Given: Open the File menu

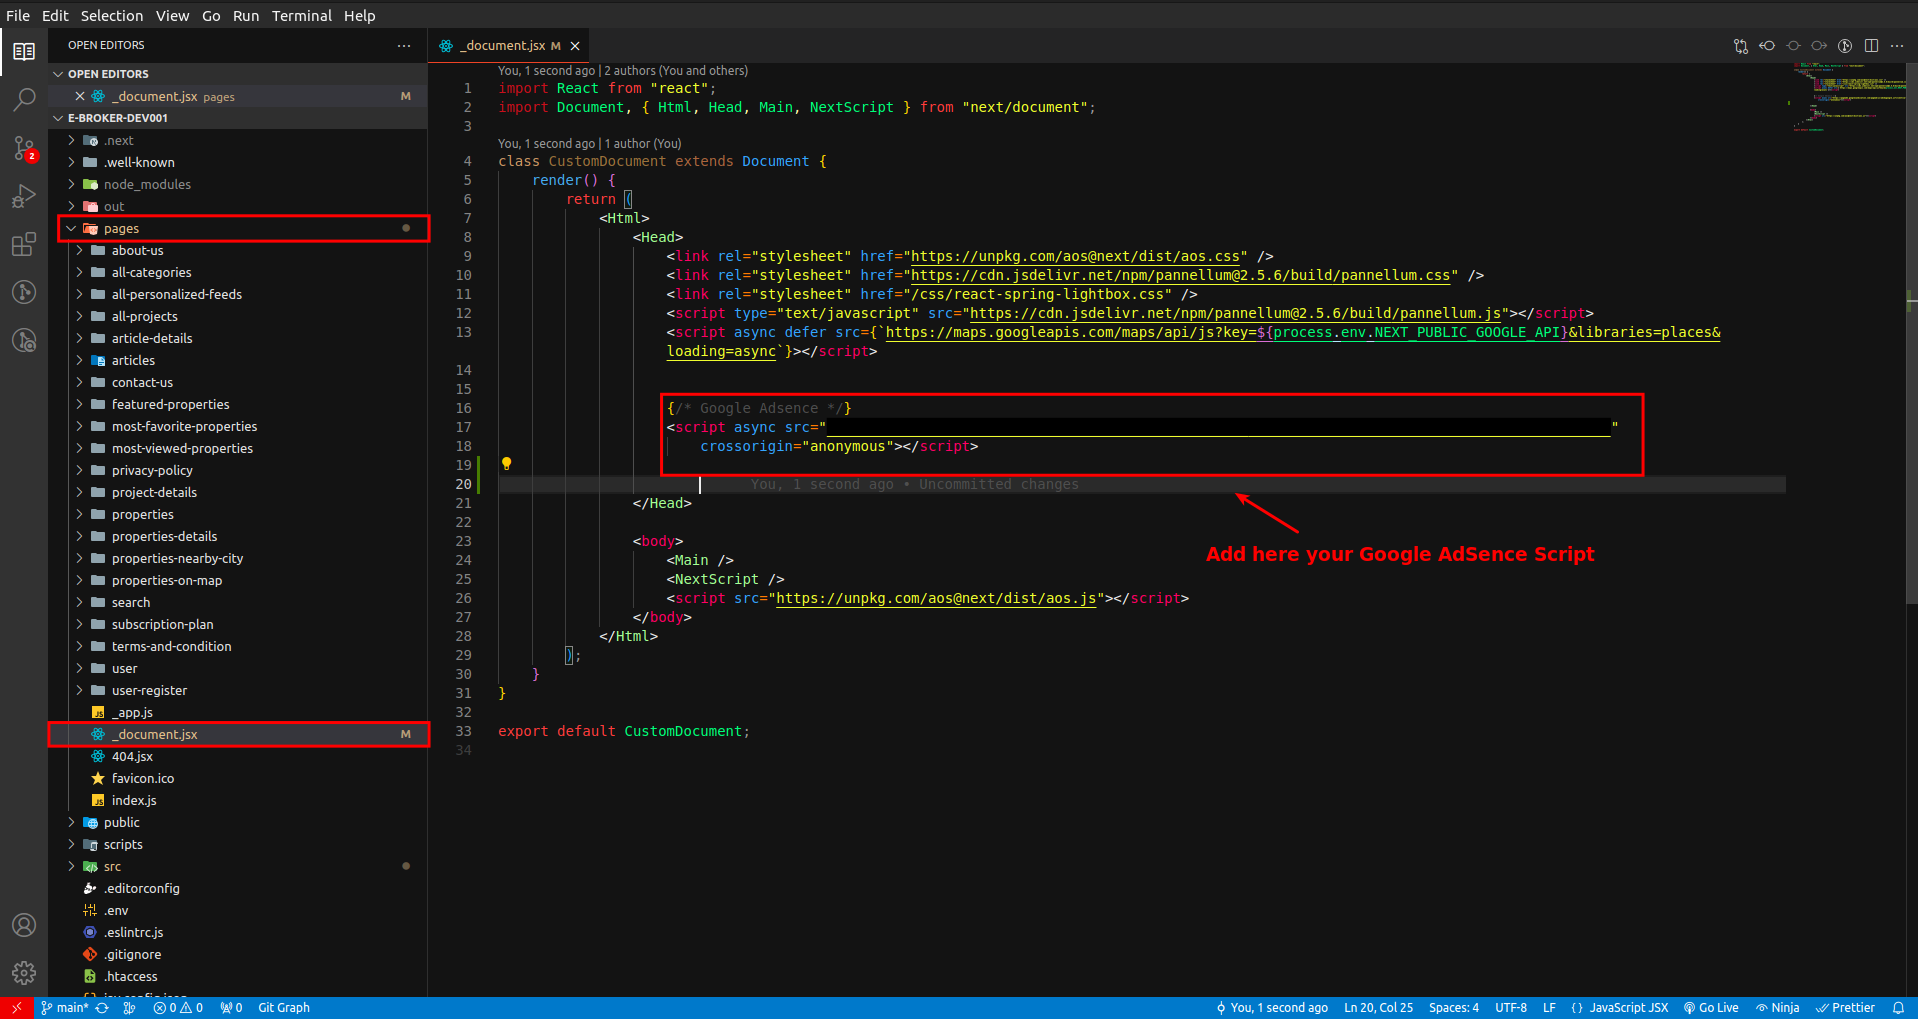Looking at the screenshot, I should pos(18,16).
